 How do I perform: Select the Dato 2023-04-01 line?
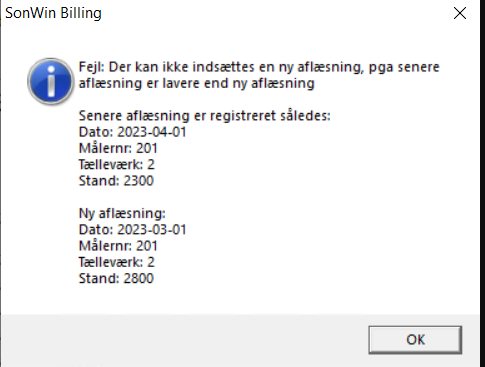pyautogui.click(x=132, y=132)
